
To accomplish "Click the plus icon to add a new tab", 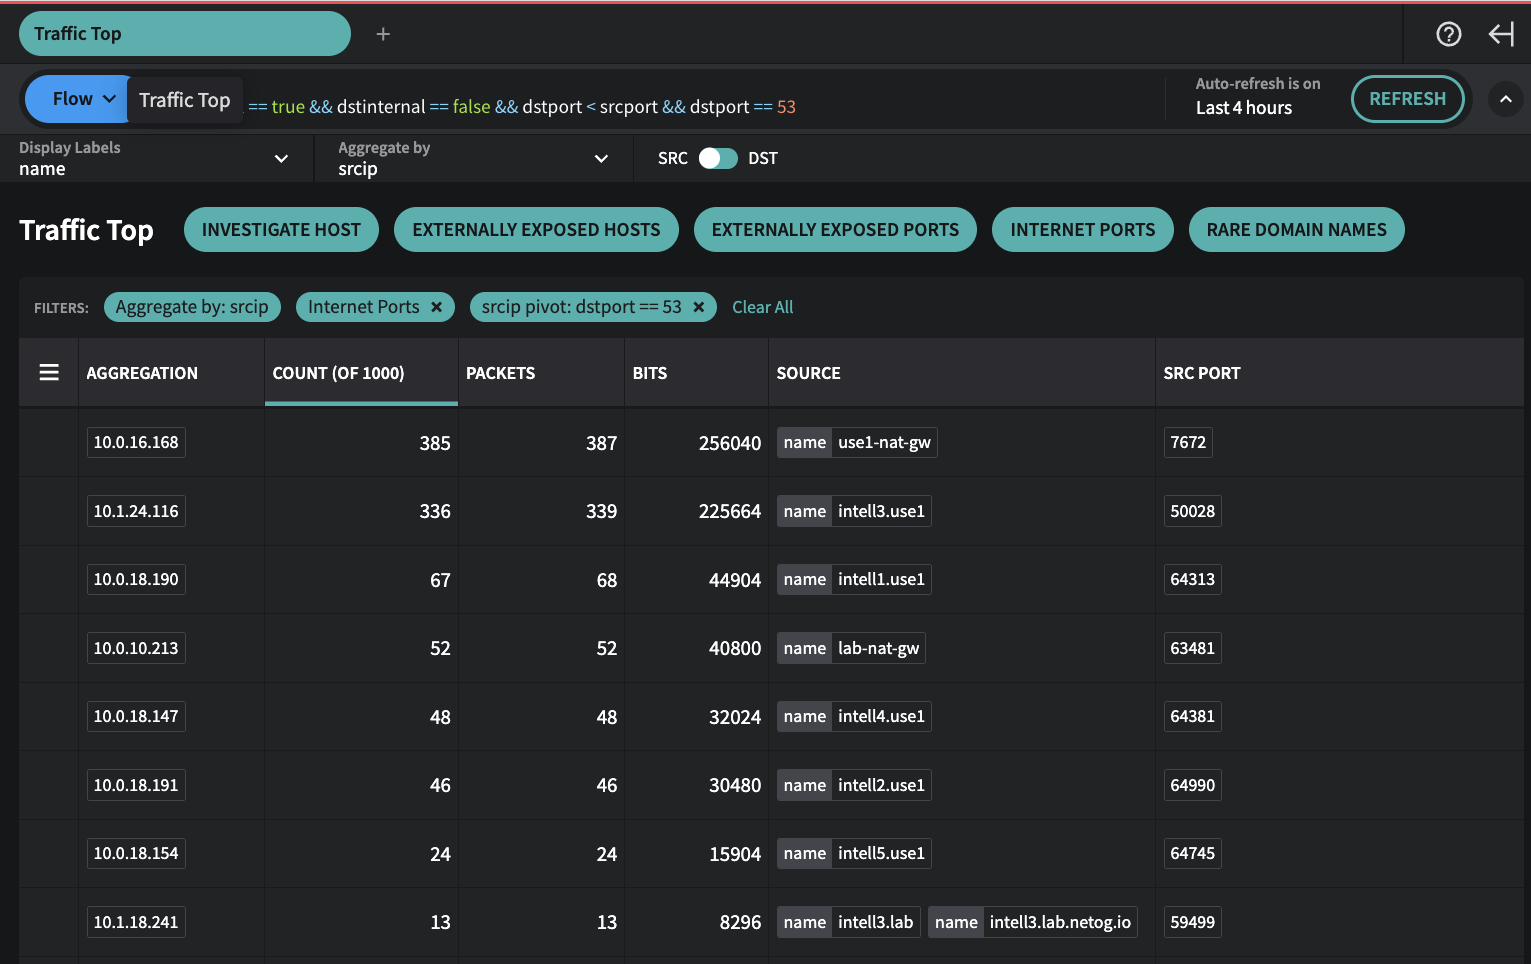I will 383,33.
